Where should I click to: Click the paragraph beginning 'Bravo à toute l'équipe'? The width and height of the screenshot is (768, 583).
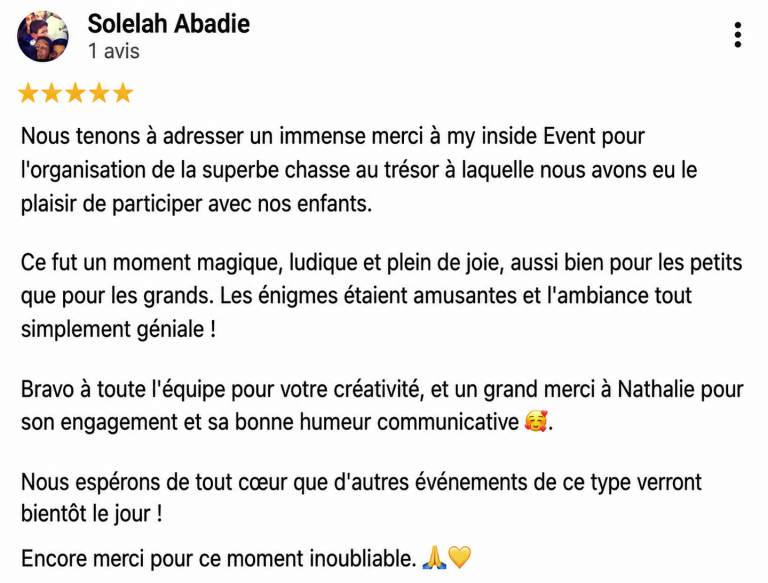(x=382, y=406)
